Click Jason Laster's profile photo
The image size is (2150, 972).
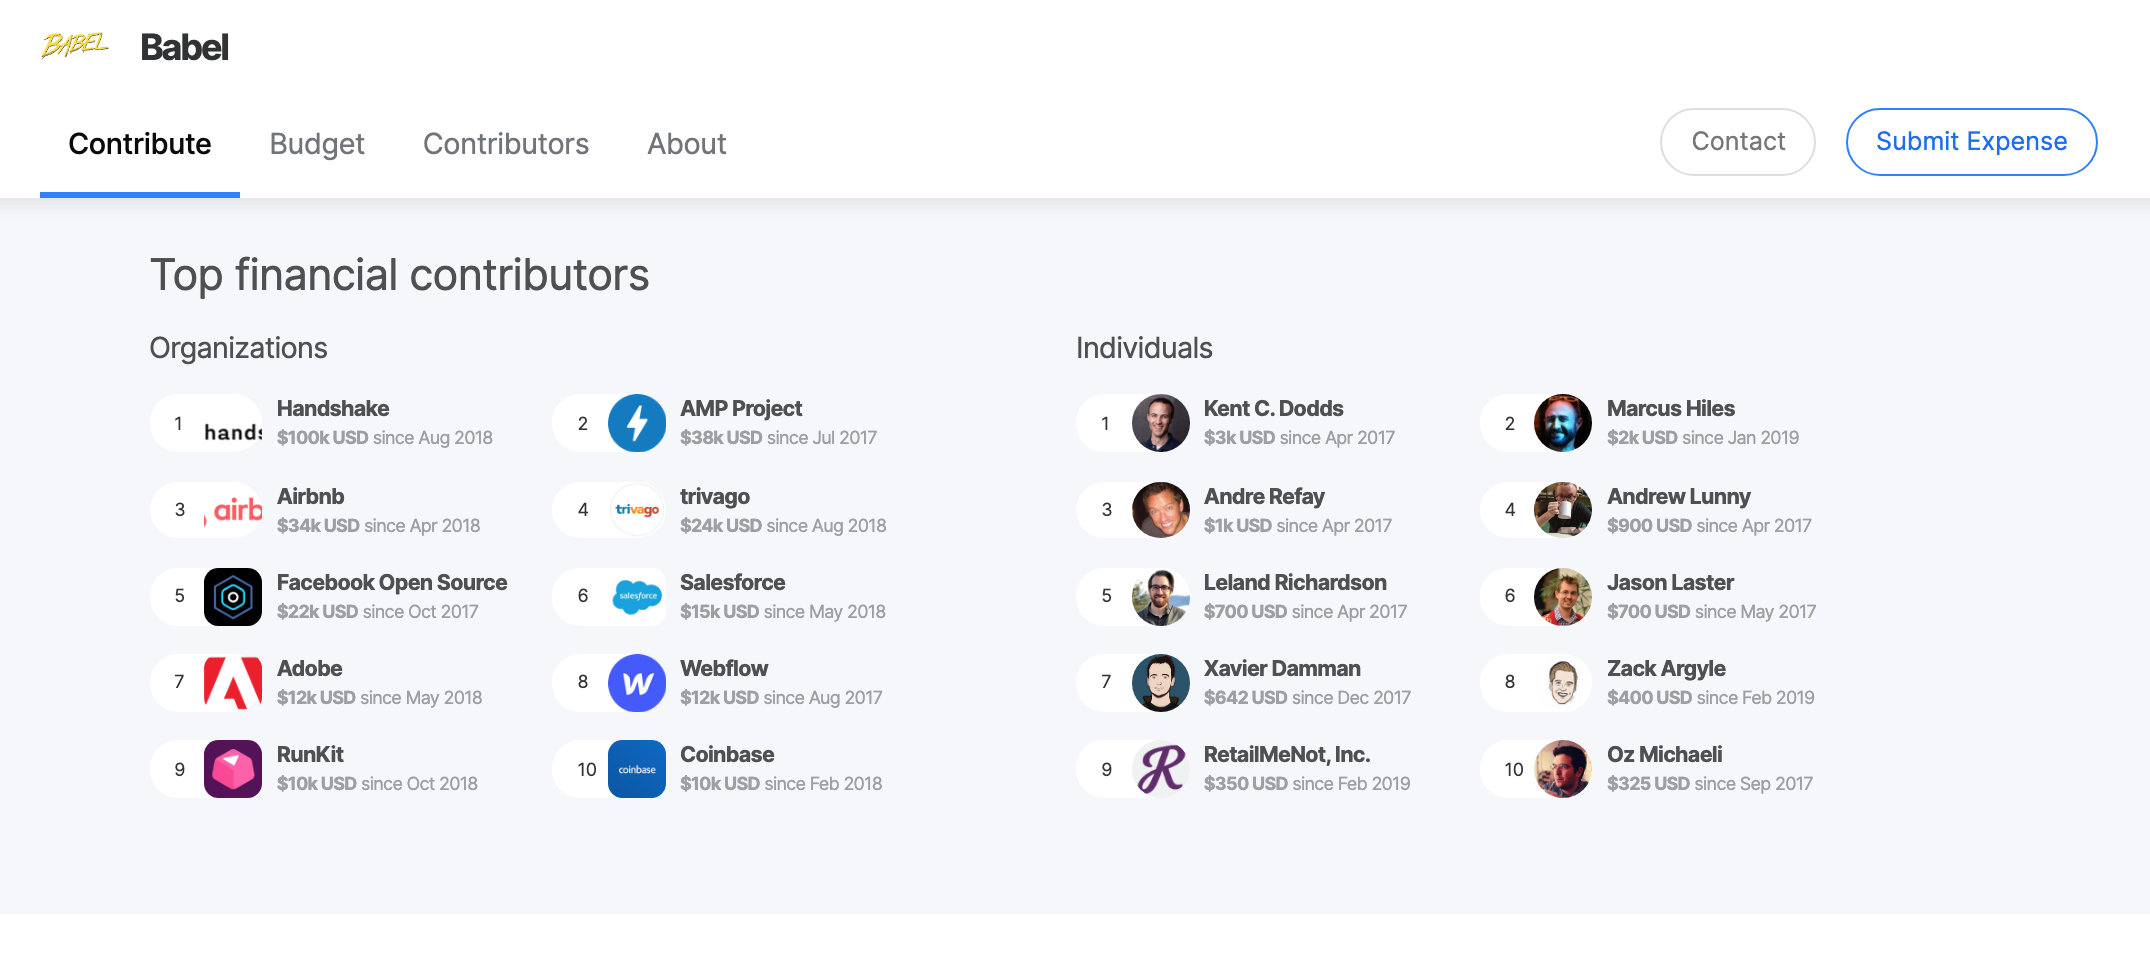tap(1563, 597)
